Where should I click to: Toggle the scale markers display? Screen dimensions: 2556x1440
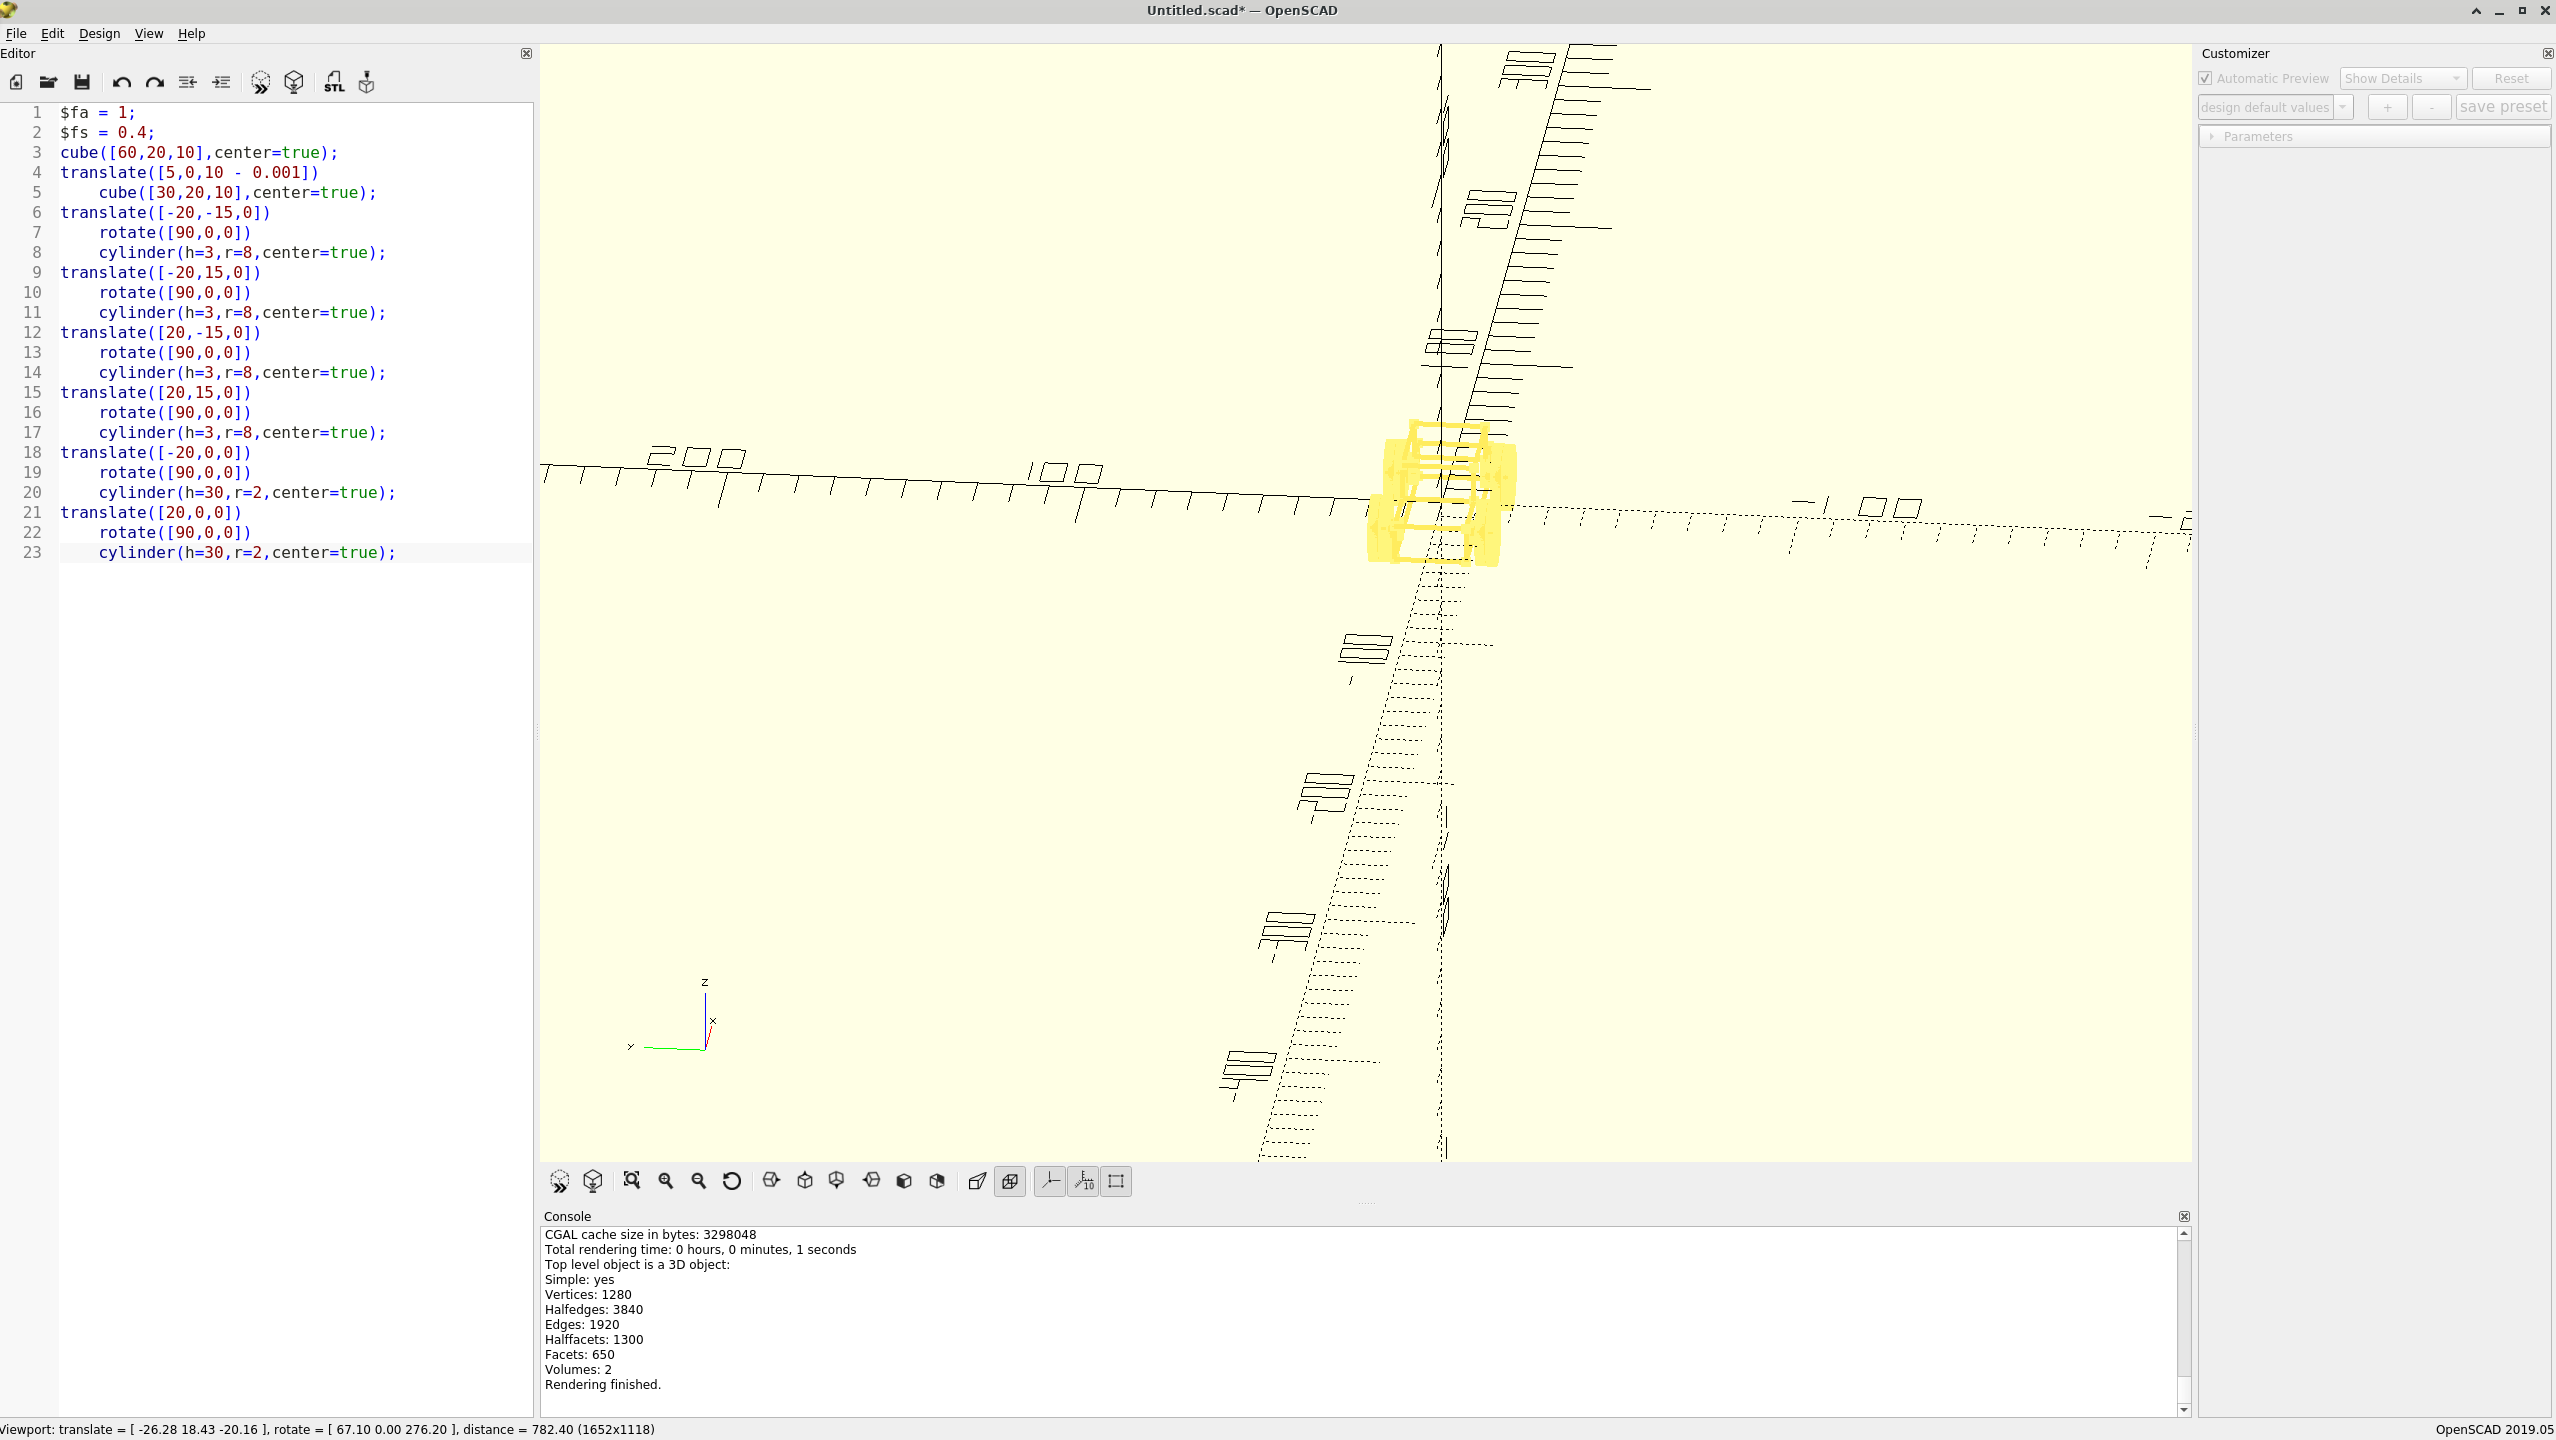(1083, 1181)
